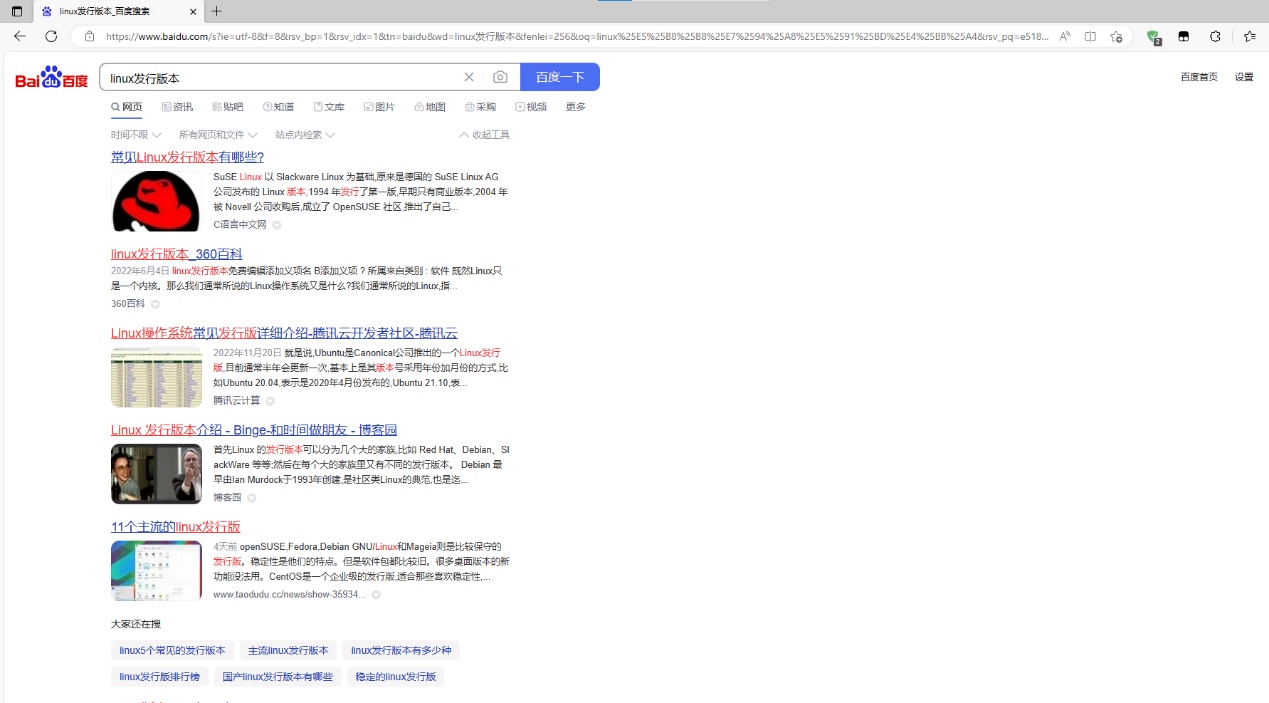Image resolution: width=1269 pixels, height=703 pixels.
Task: Open the favorites list icon
Action: (x=1249, y=36)
